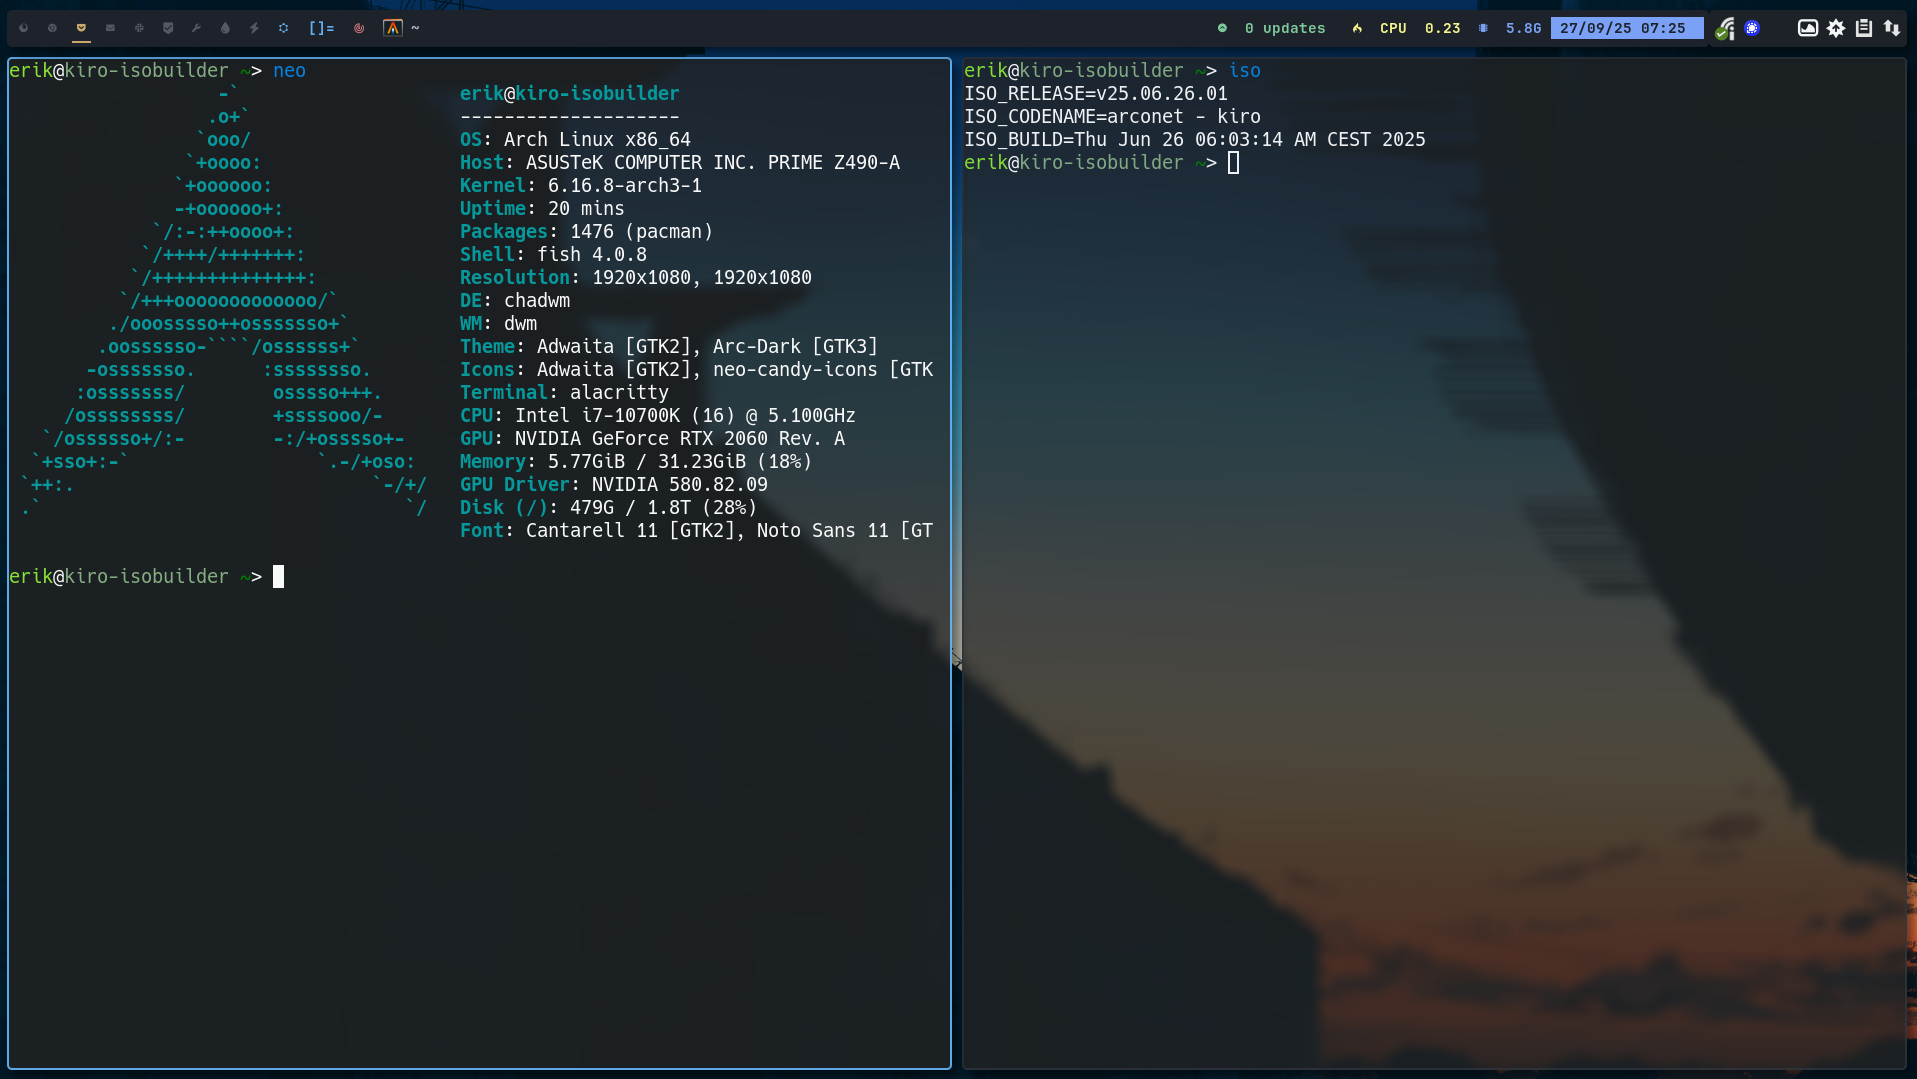Click the 'neo' command in left terminal
This screenshot has width=1917, height=1079.
point(289,70)
